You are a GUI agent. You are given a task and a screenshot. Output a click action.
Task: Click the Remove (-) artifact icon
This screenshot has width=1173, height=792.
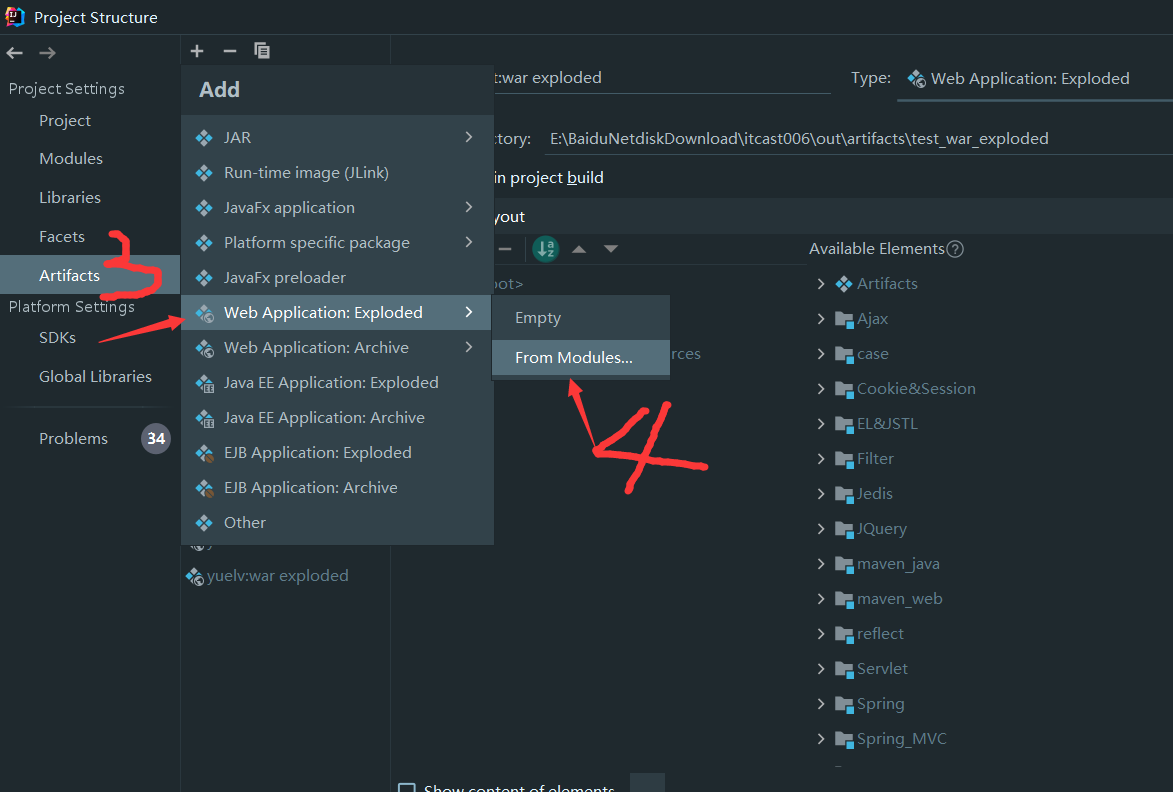[229, 51]
